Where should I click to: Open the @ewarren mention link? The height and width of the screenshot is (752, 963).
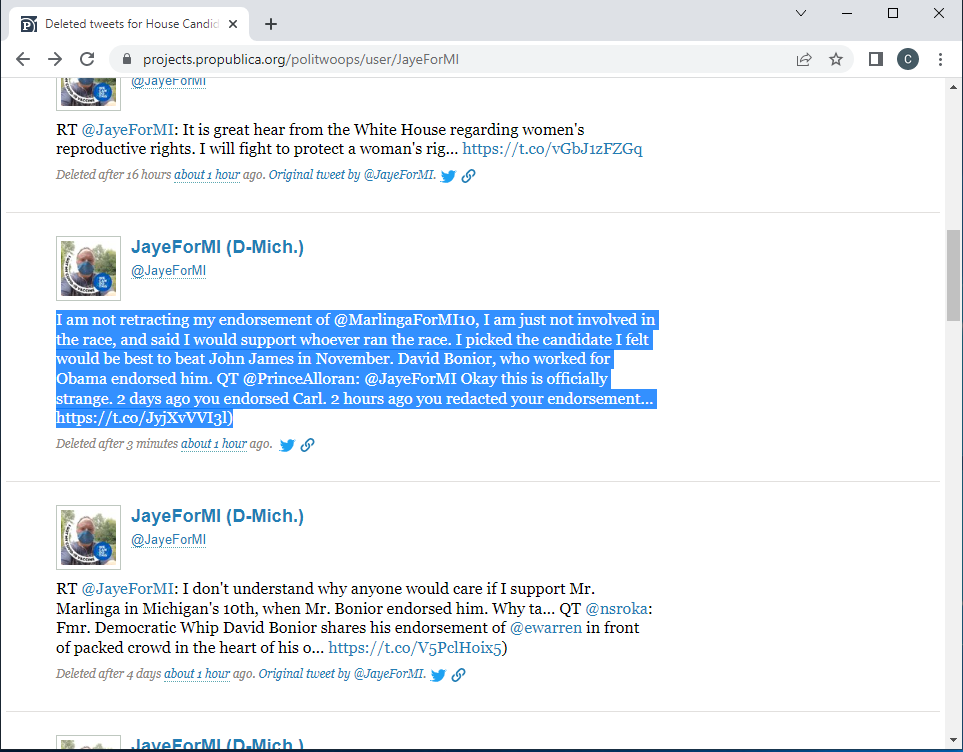pos(545,628)
